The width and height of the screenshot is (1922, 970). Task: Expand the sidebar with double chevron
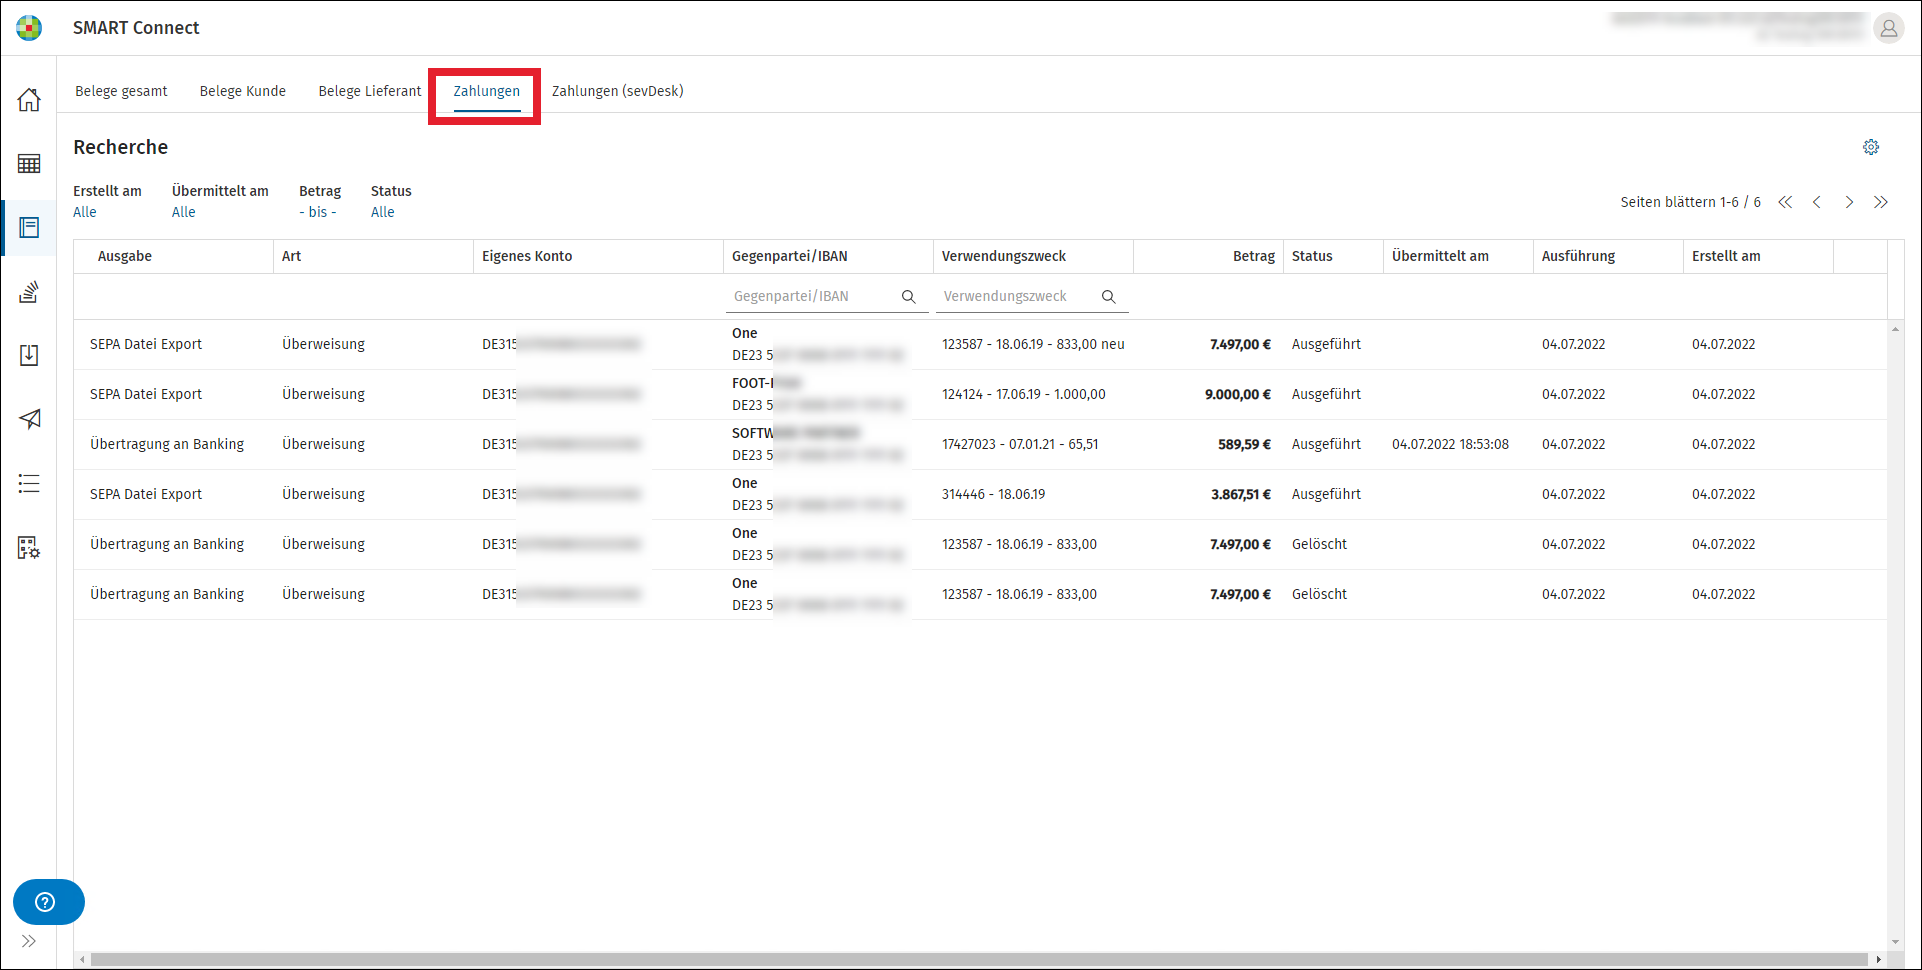29,941
